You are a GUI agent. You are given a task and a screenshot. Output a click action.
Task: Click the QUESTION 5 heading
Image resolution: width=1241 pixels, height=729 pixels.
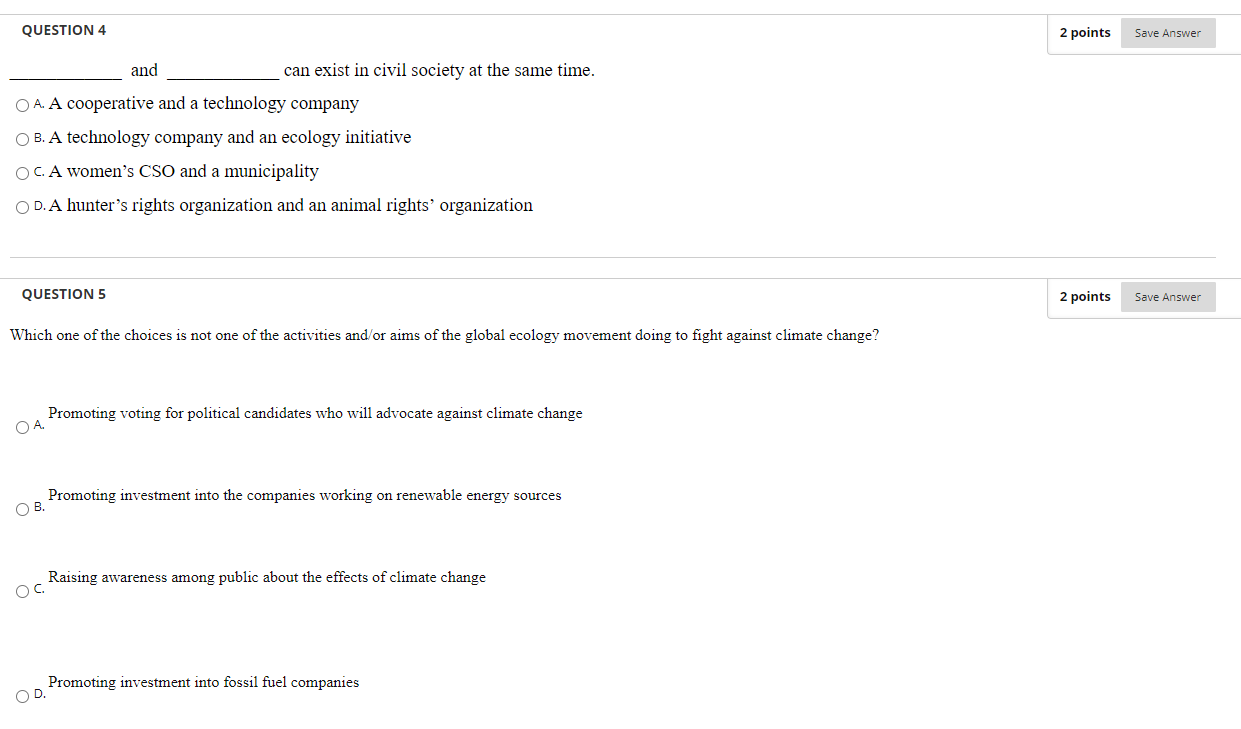(63, 294)
